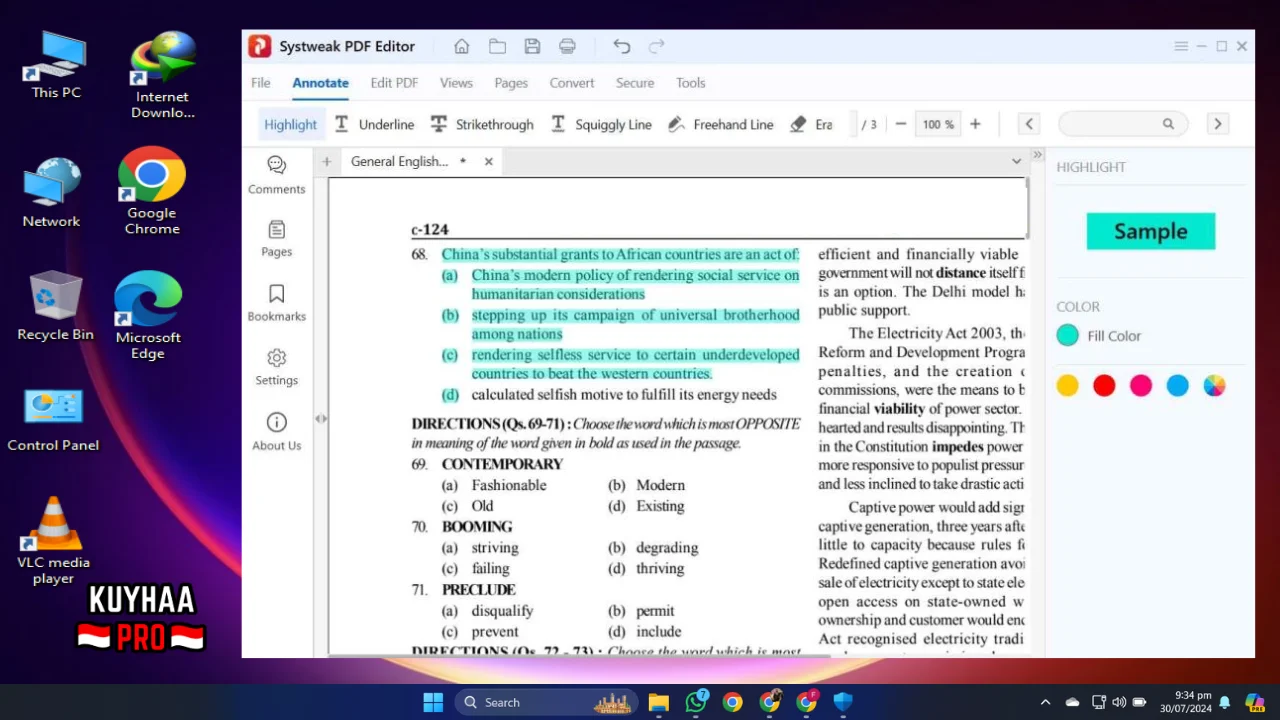Open the hamburger menu in title bar
Viewport: 1280px width, 720px height.
1181,46
